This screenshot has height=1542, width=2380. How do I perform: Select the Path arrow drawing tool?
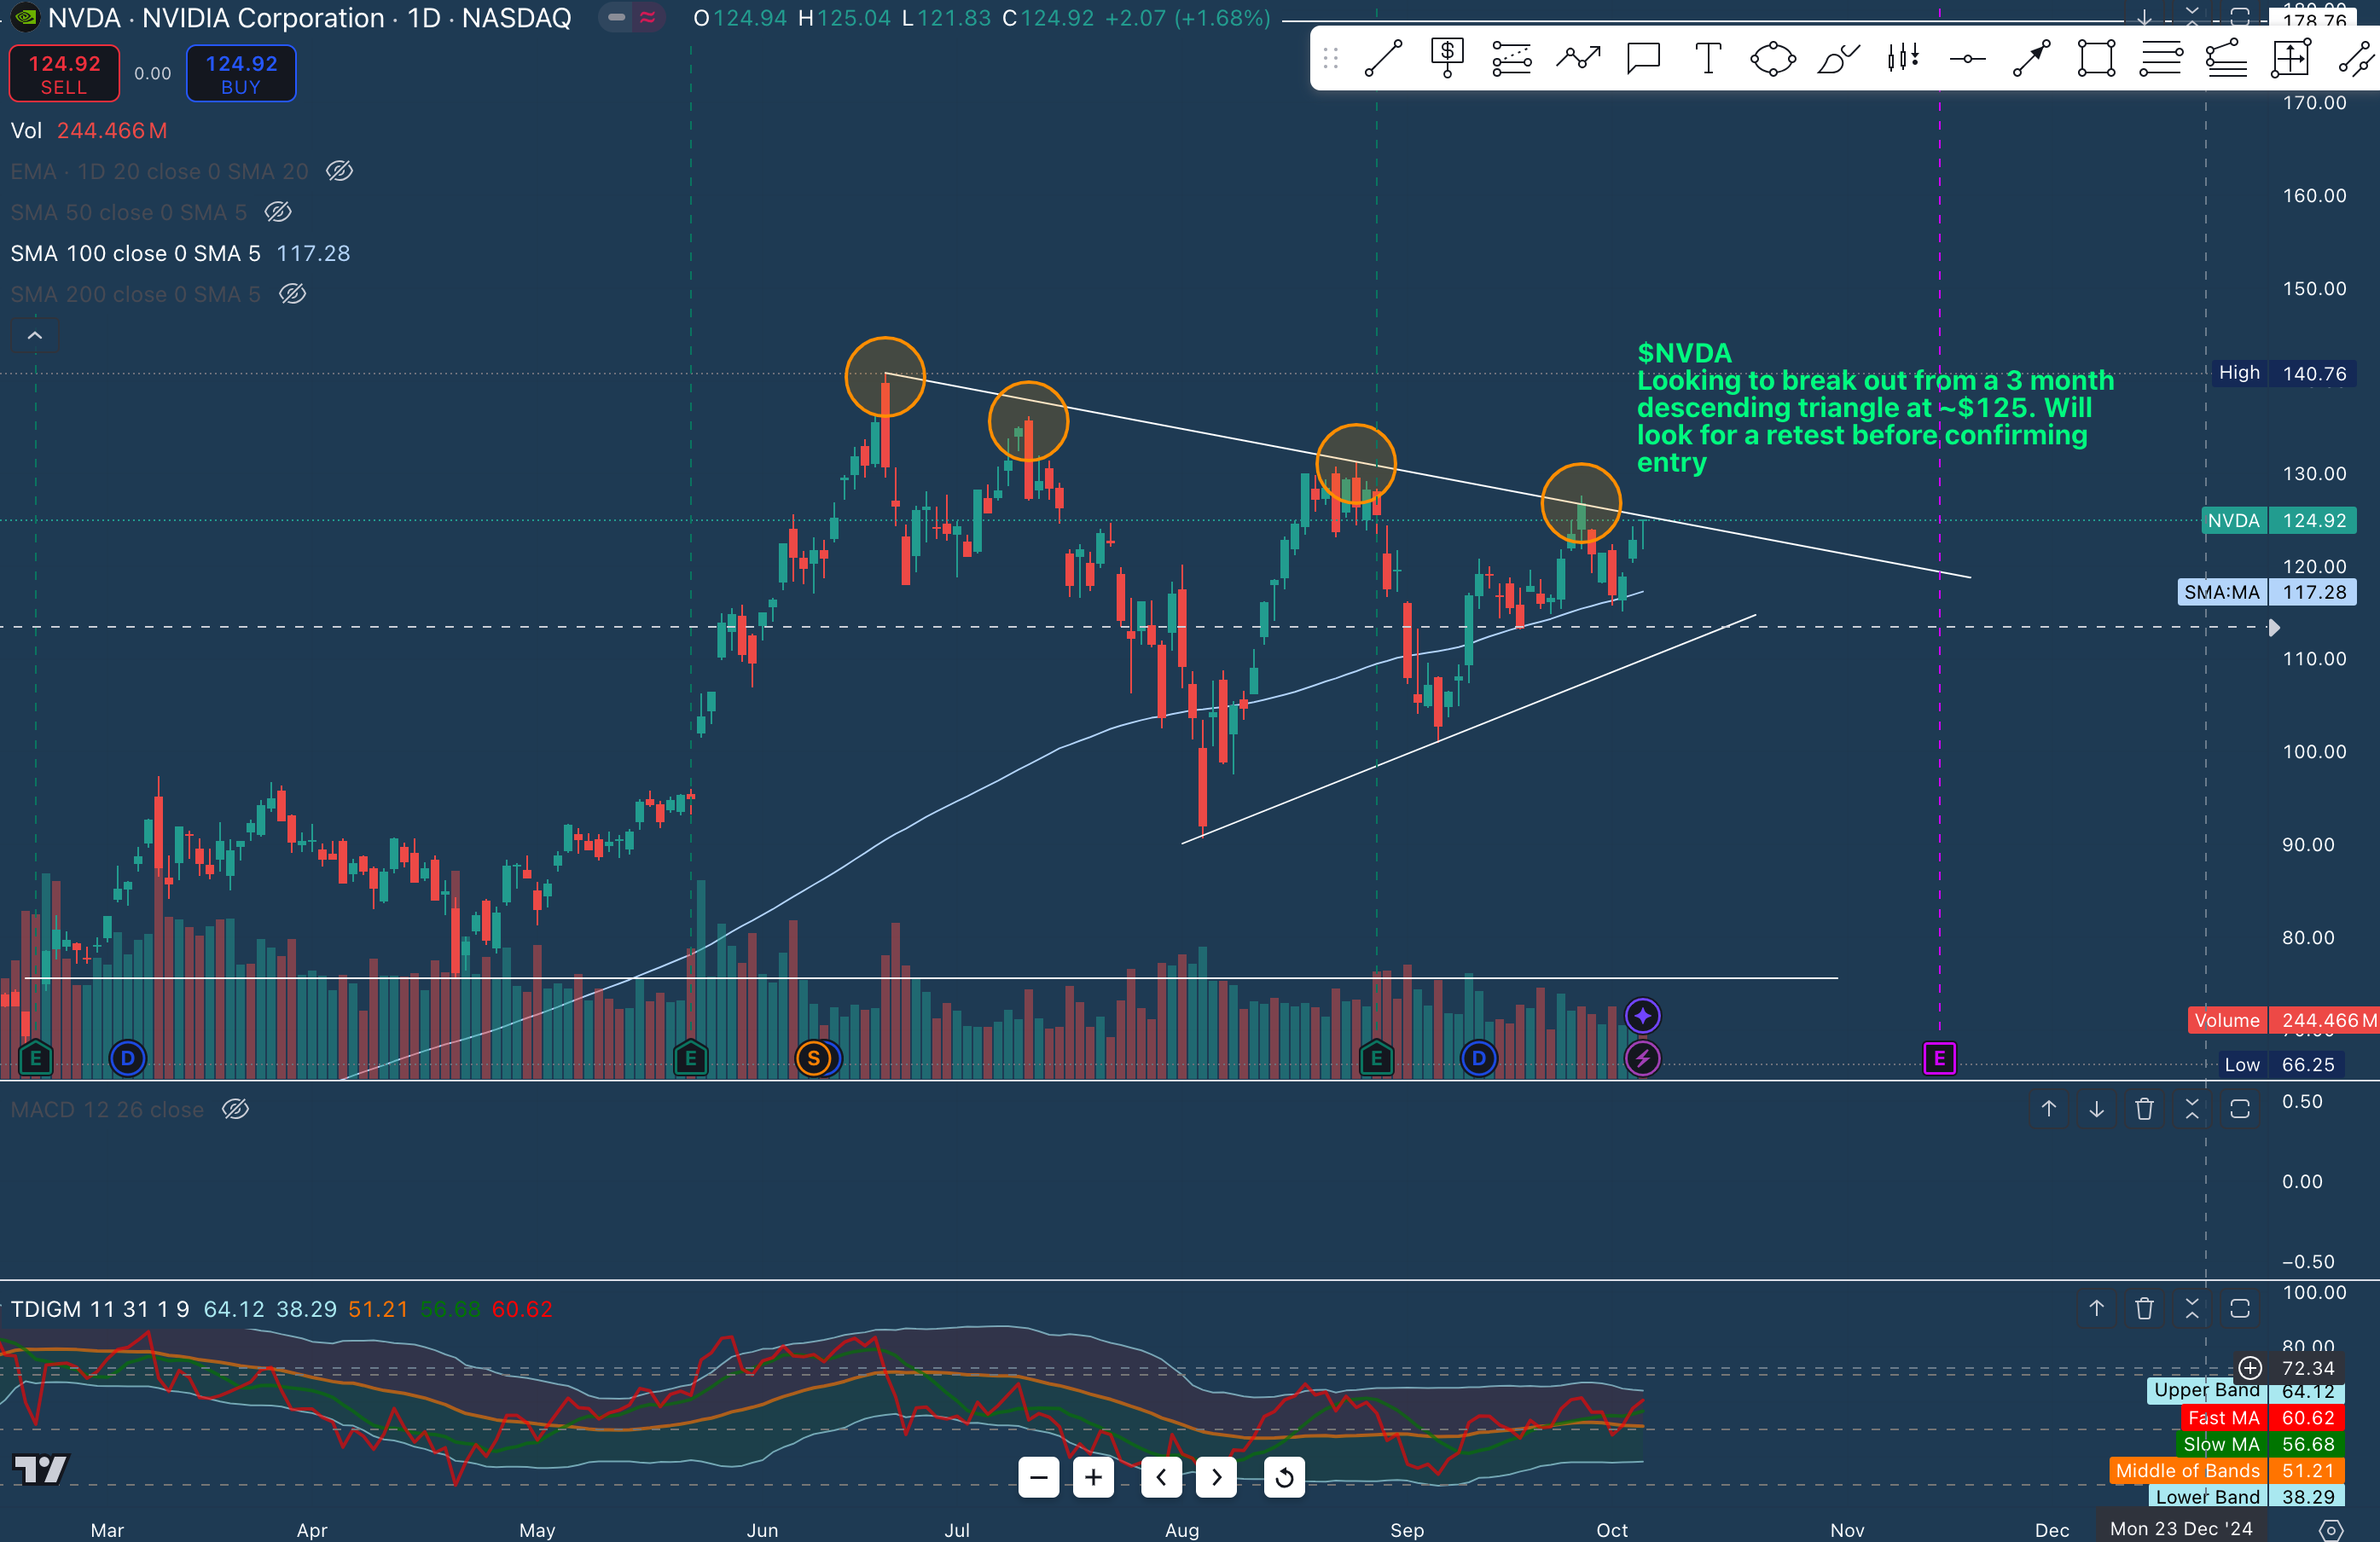click(x=1578, y=59)
